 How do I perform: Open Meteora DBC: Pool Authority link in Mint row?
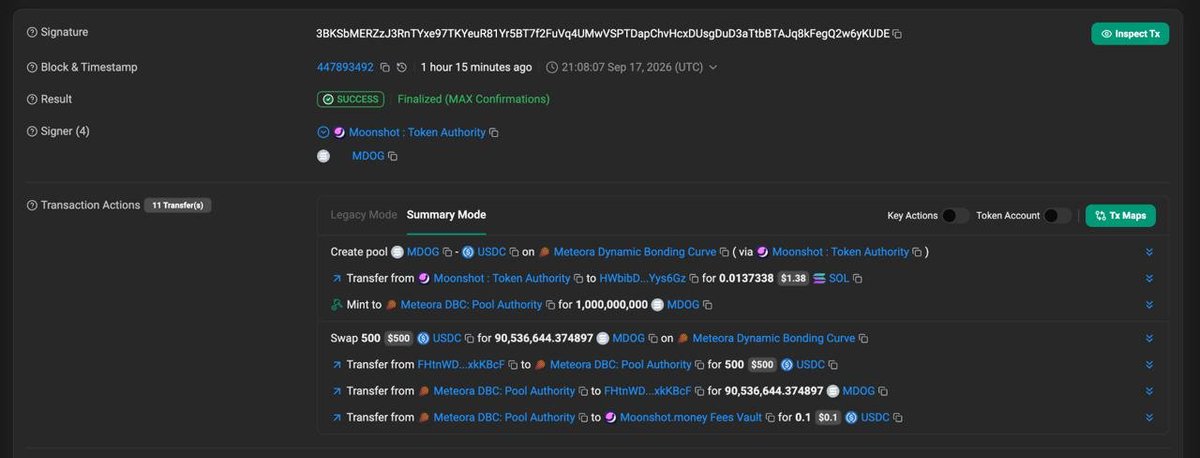coord(472,304)
